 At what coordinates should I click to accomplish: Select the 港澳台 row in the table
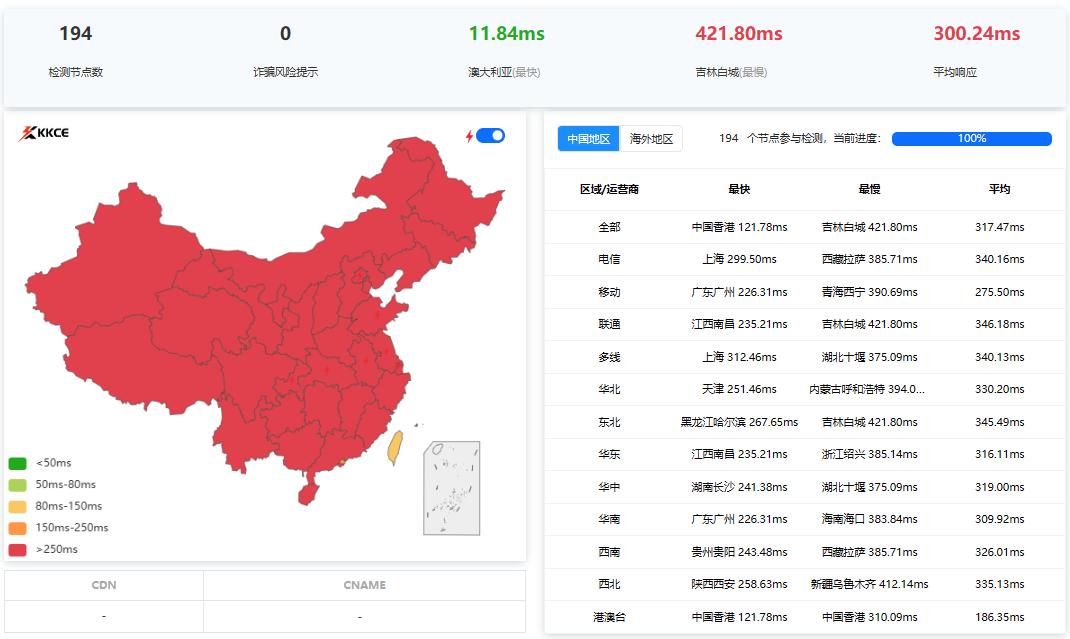click(x=609, y=617)
